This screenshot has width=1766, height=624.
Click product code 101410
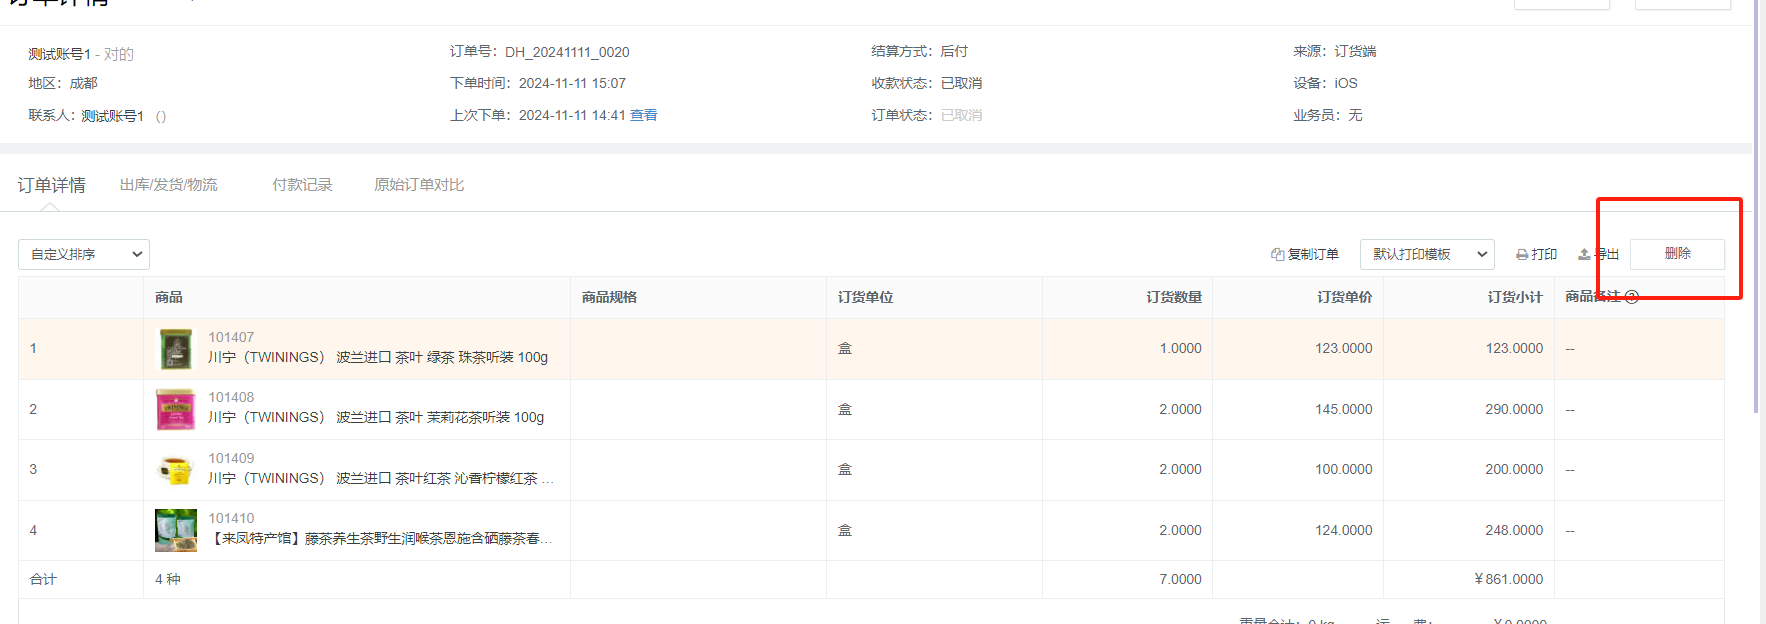pos(231,518)
